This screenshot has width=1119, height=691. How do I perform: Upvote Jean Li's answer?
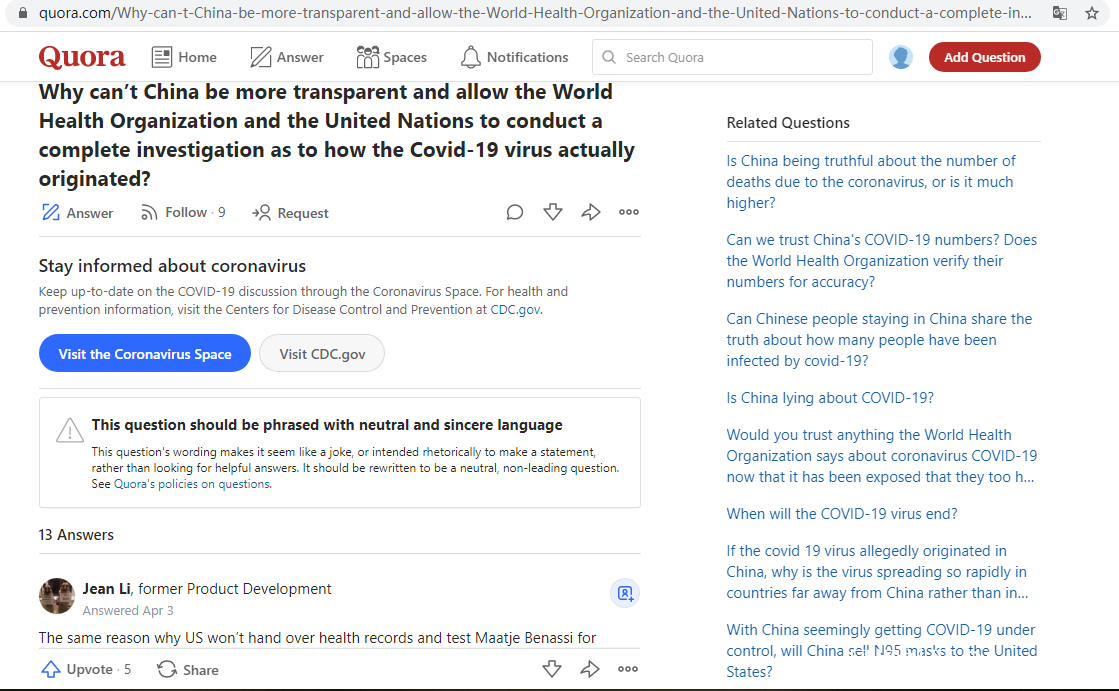(x=85, y=669)
